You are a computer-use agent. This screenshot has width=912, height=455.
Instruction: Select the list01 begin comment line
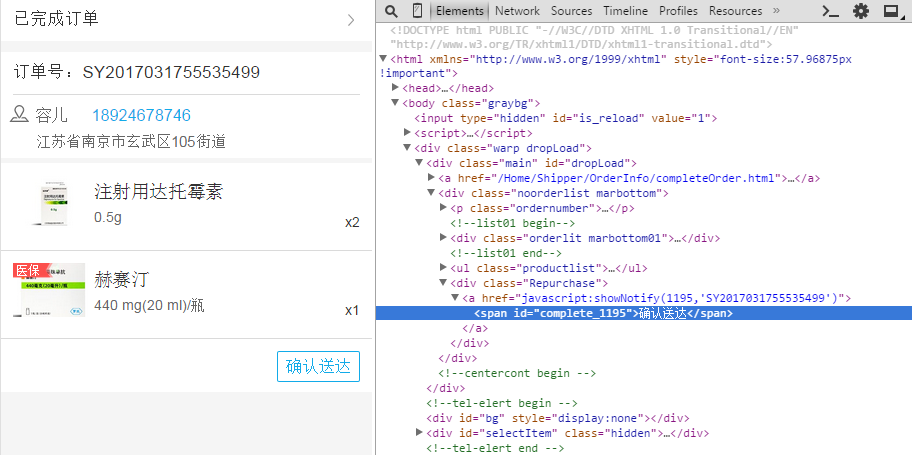(513, 223)
